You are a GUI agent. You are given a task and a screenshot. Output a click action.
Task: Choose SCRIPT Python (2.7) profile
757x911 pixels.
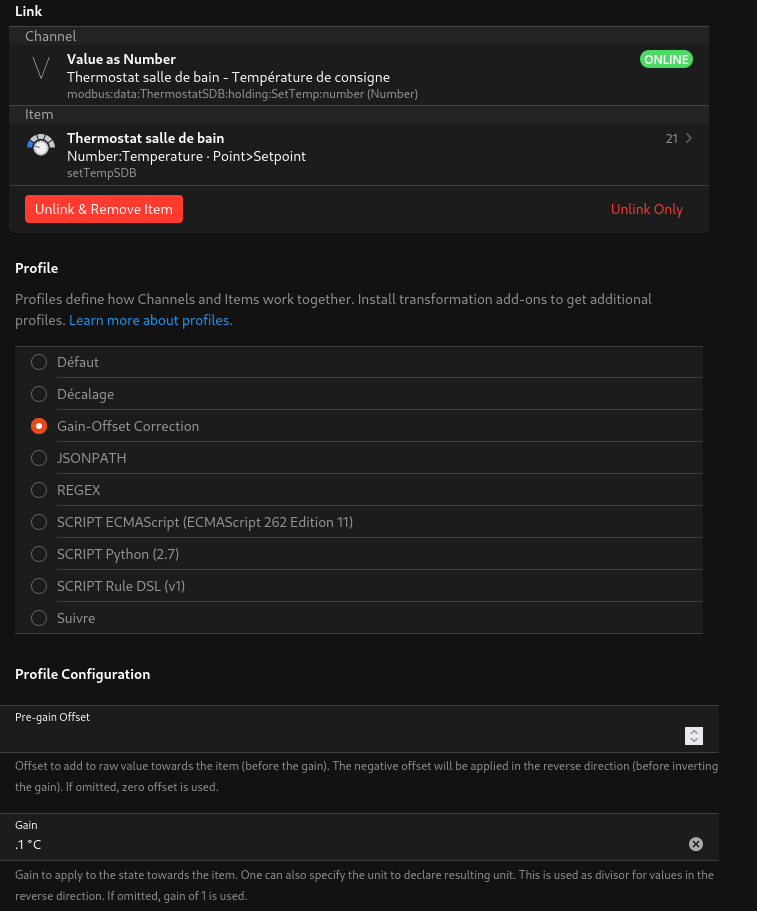(39, 554)
